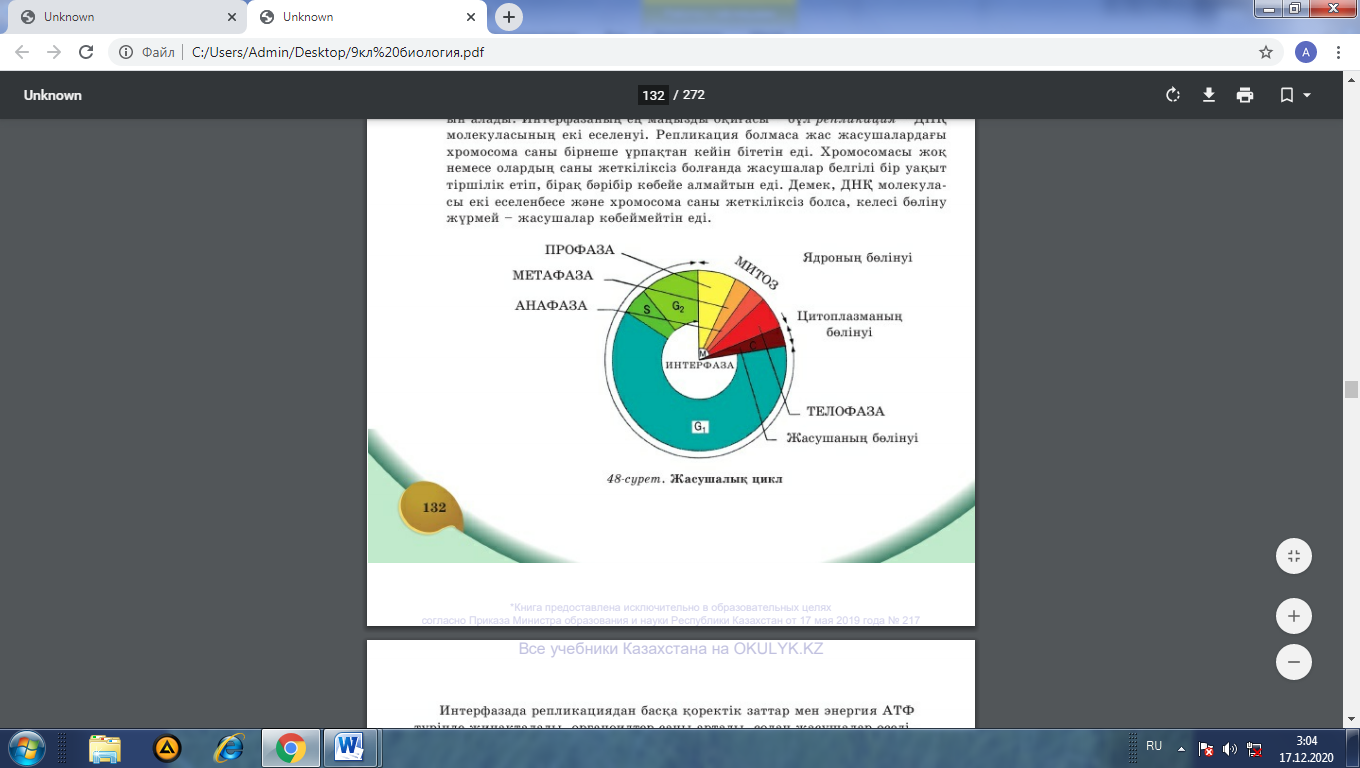Click the МЕТАФАЗА label in the diagram
1360x768 pixels.
(x=553, y=275)
